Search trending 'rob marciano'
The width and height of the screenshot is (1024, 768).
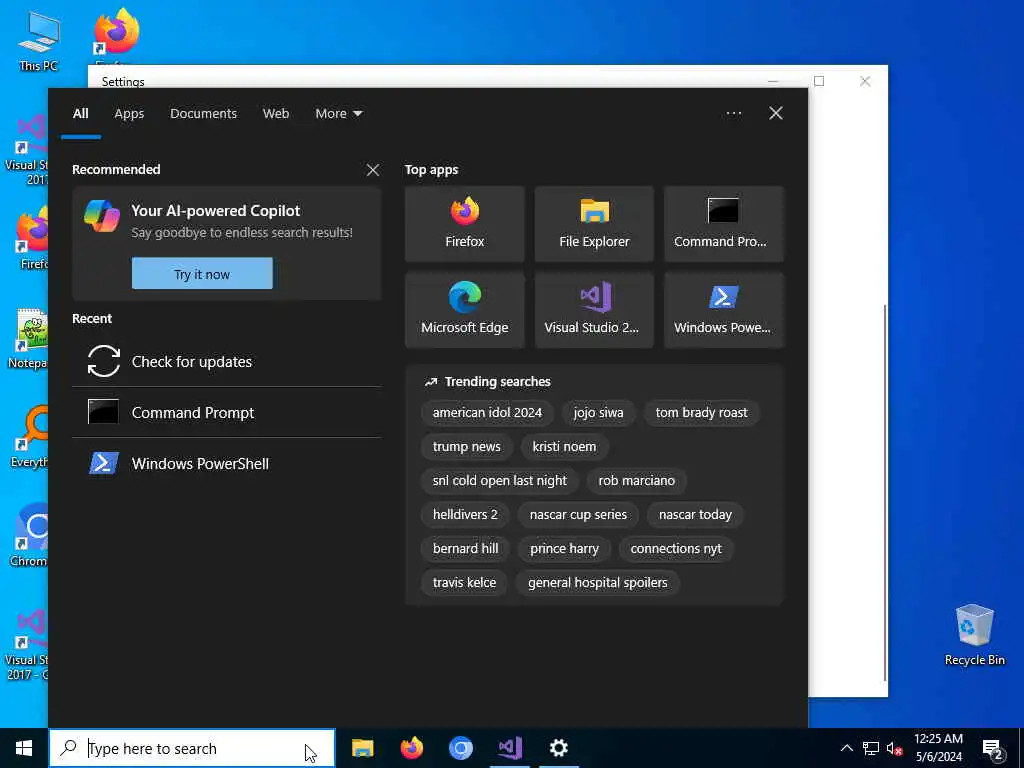637,481
